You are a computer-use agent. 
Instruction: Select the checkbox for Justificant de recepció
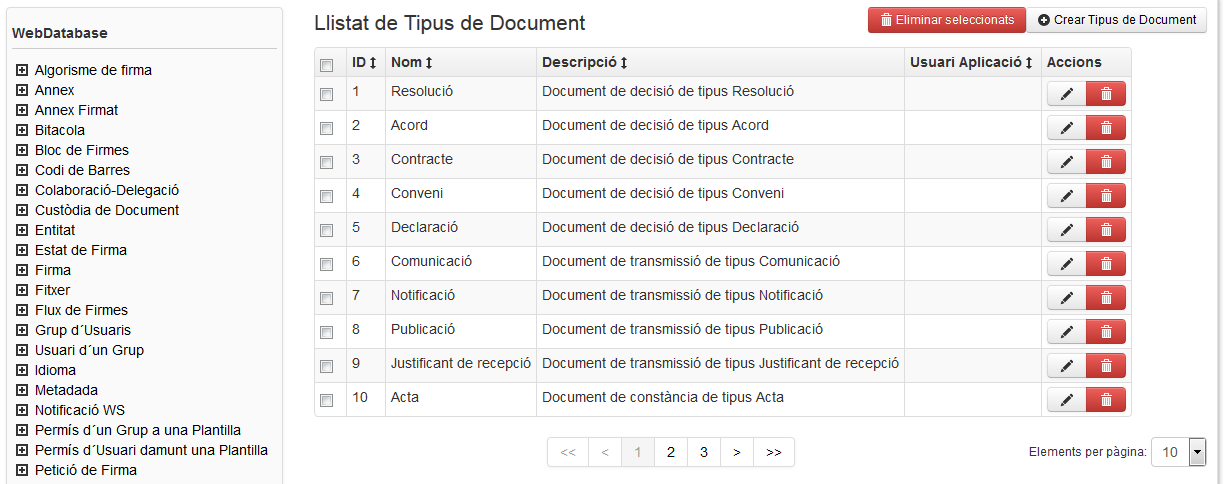326,366
